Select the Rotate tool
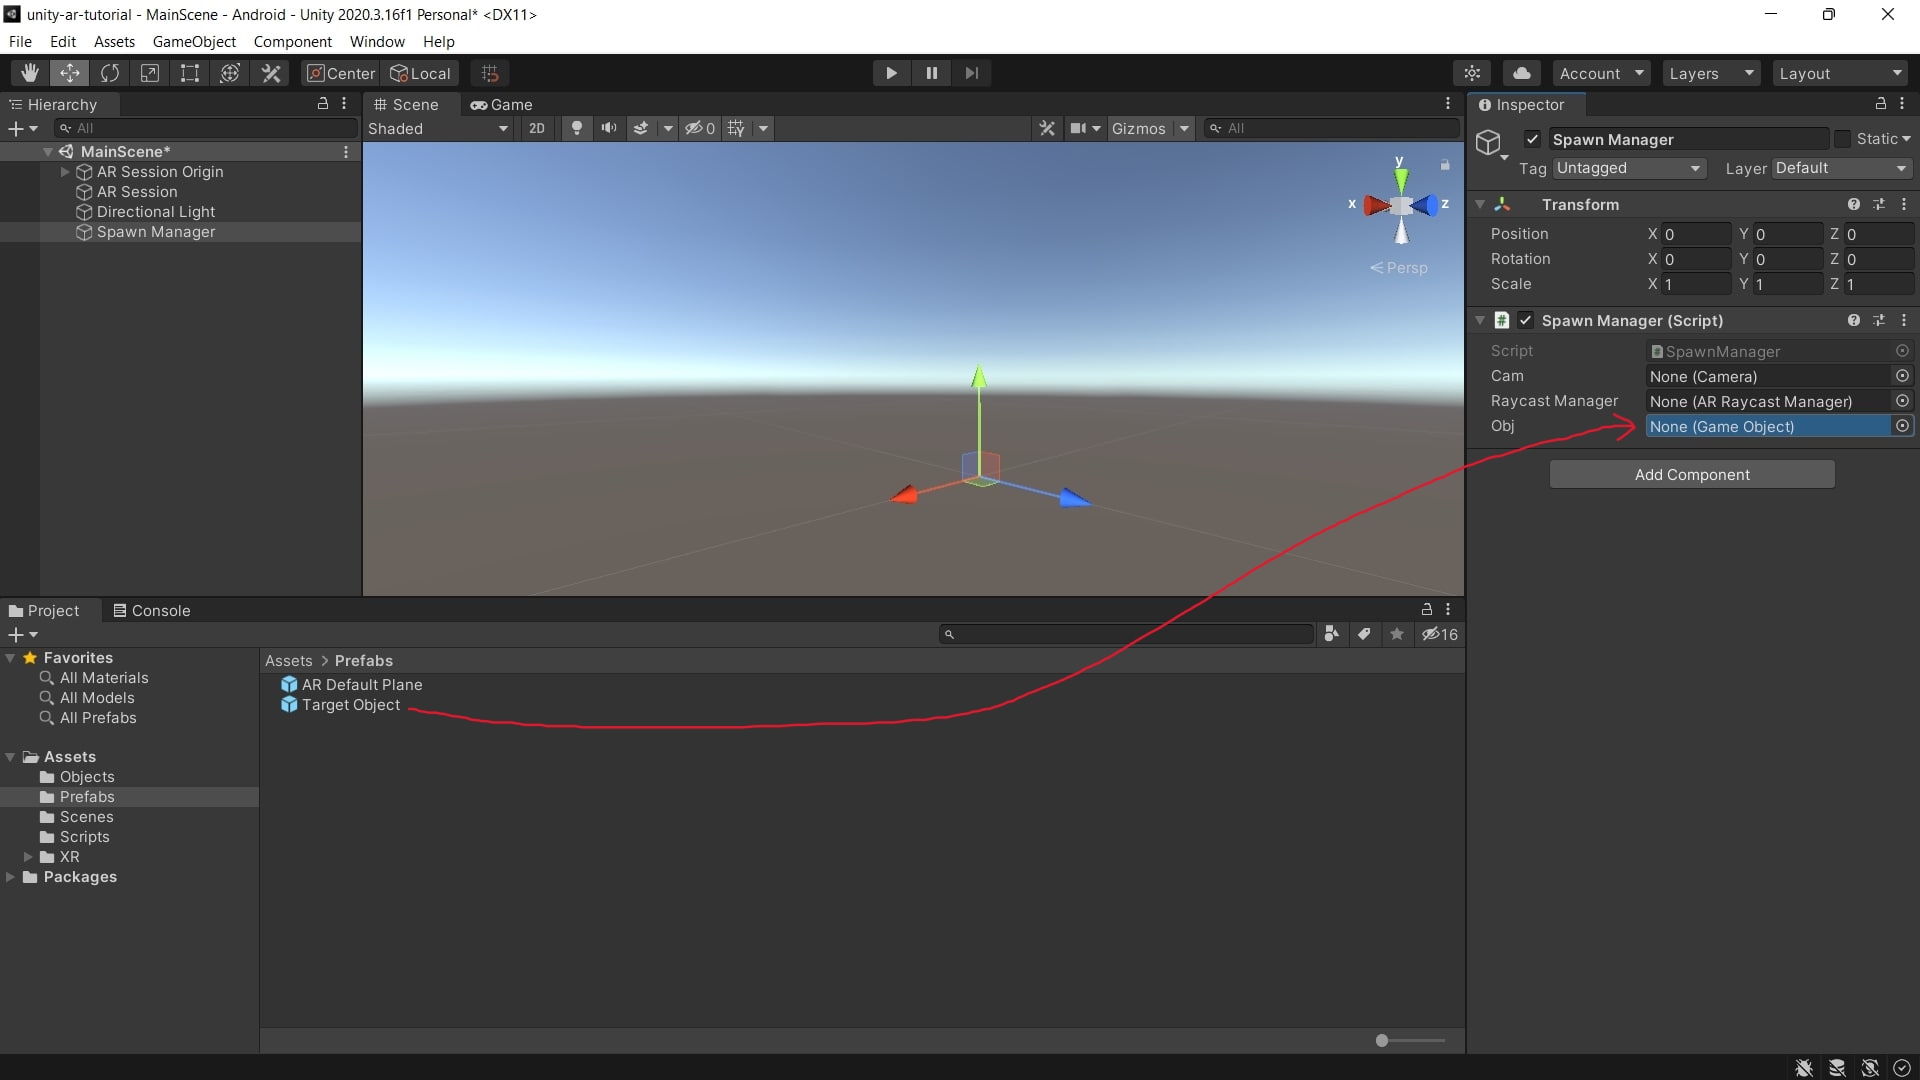1920x1080 pixels. coord(110,73)
